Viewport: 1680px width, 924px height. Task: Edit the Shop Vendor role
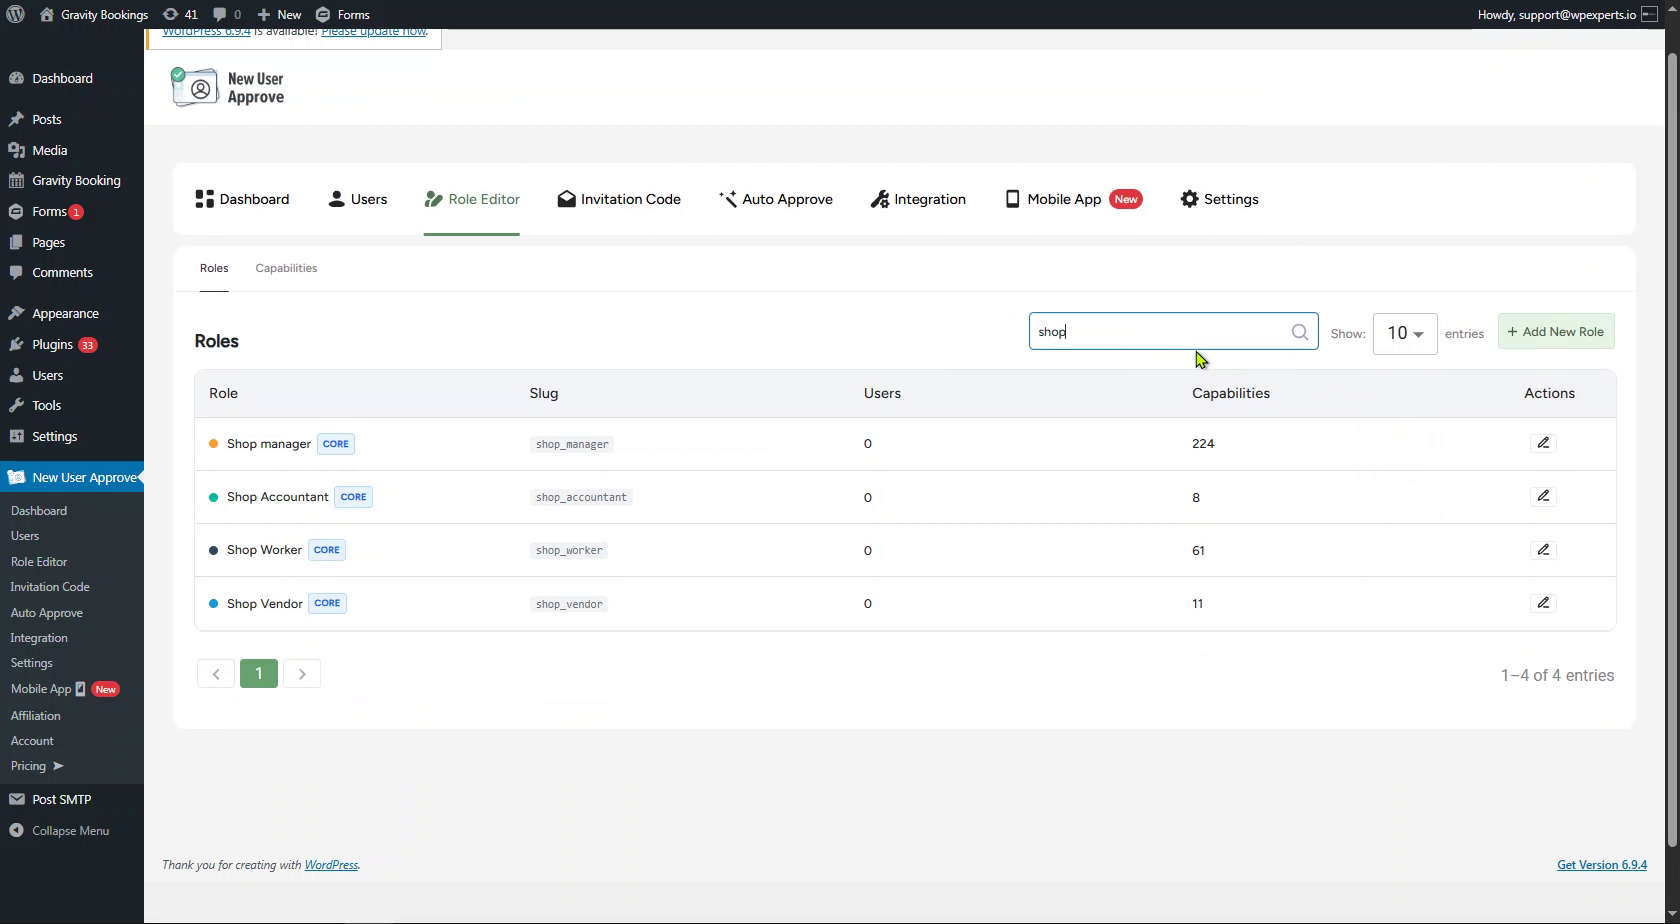click(1543, 603)
